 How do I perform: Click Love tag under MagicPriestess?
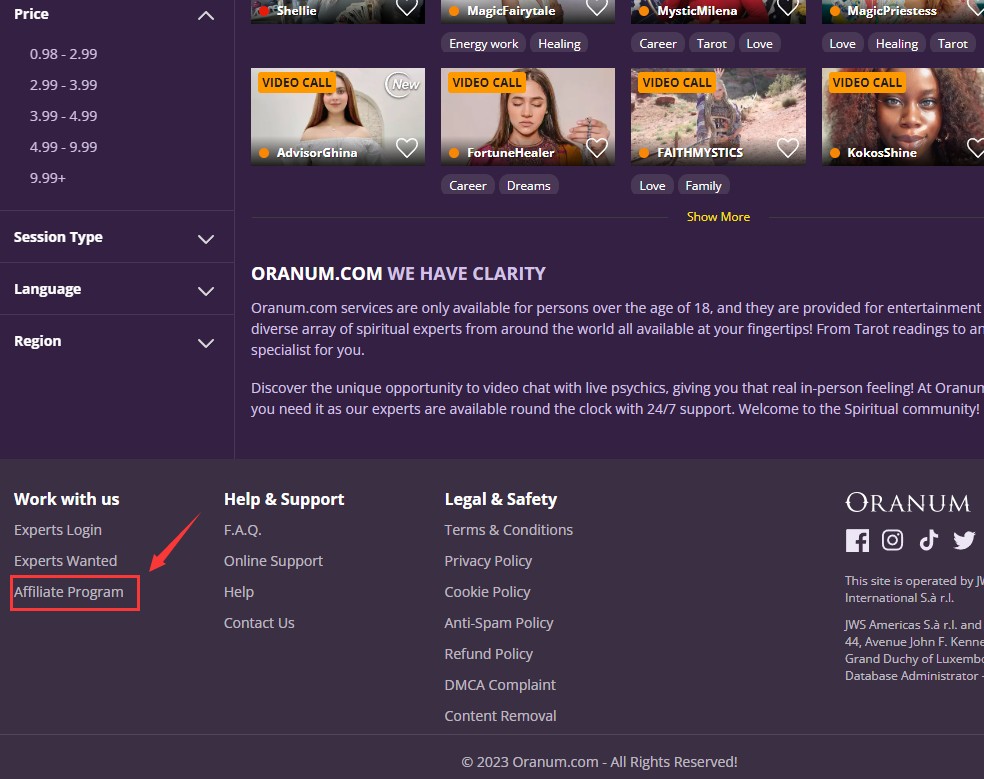[842, 43]
